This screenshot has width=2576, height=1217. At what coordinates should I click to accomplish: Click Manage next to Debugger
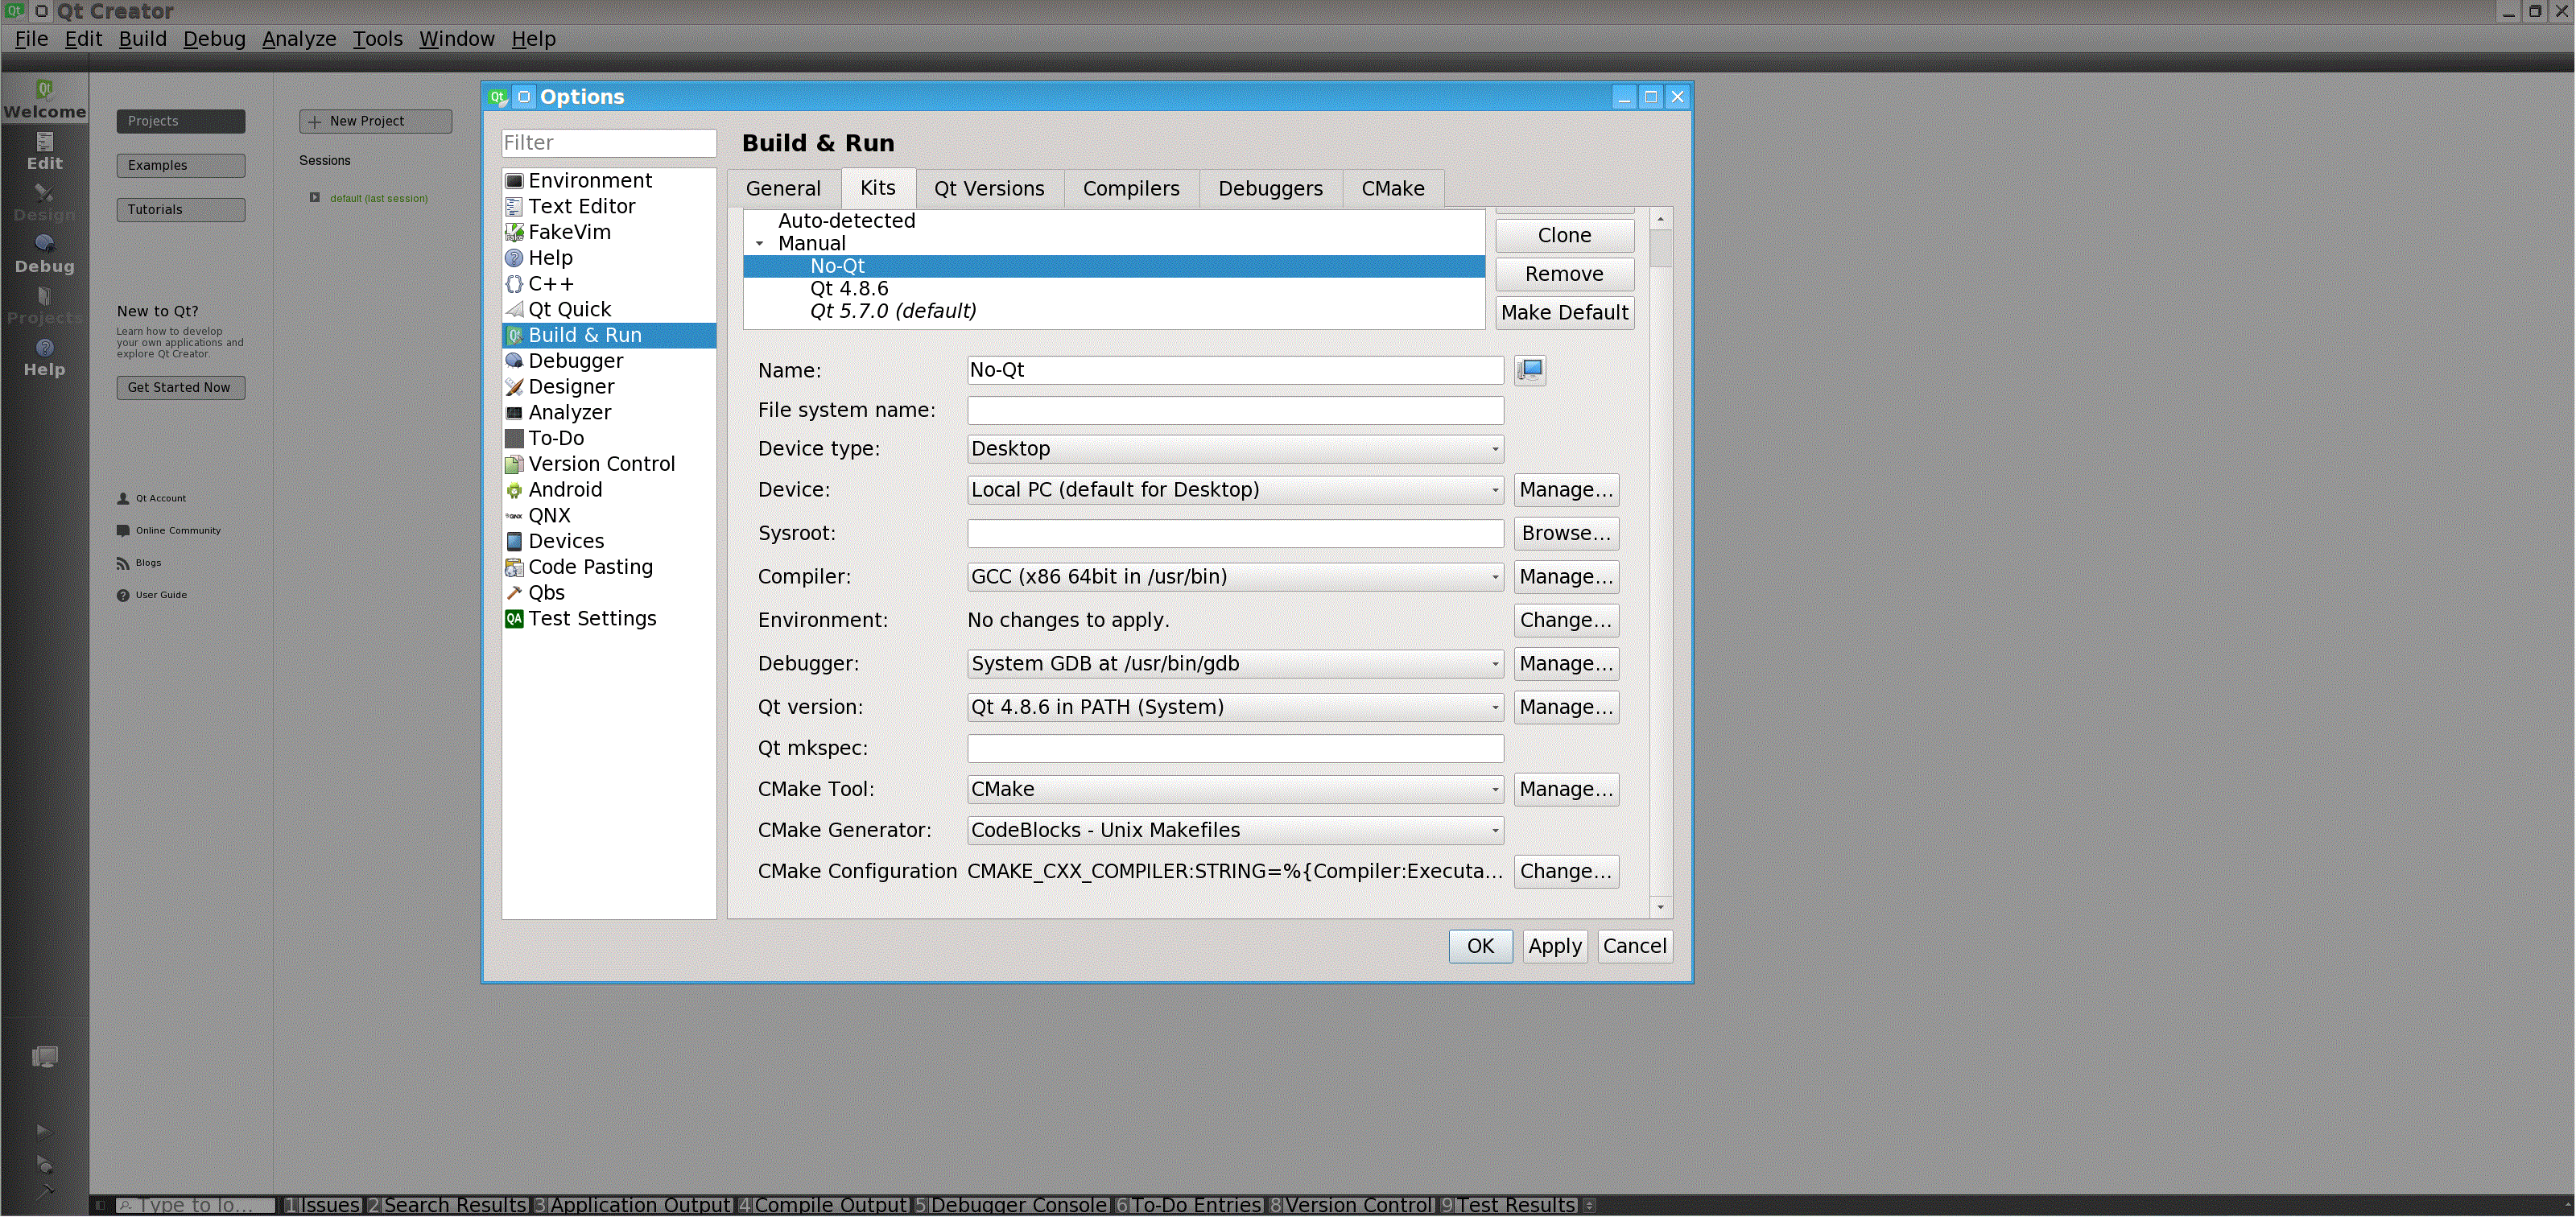(1566, 665)
